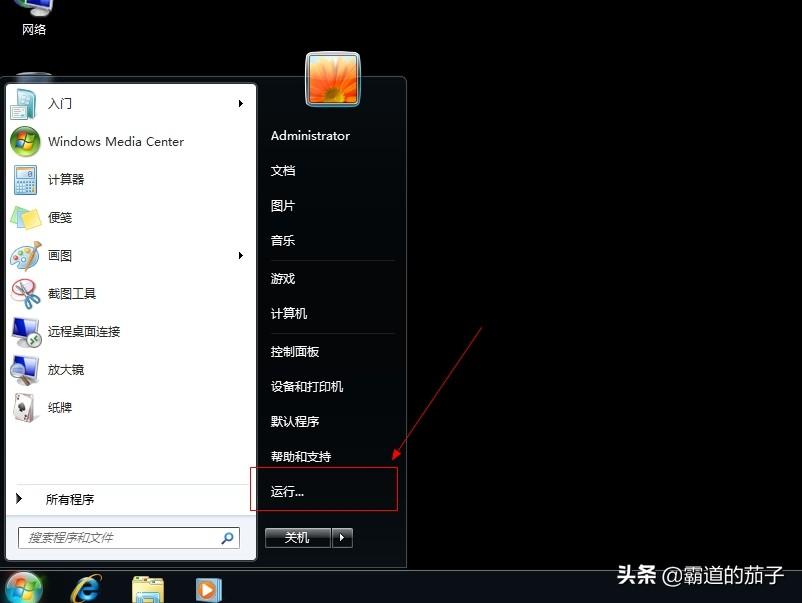
Task: Click the search programs and files box
Action: pos(120,538)
